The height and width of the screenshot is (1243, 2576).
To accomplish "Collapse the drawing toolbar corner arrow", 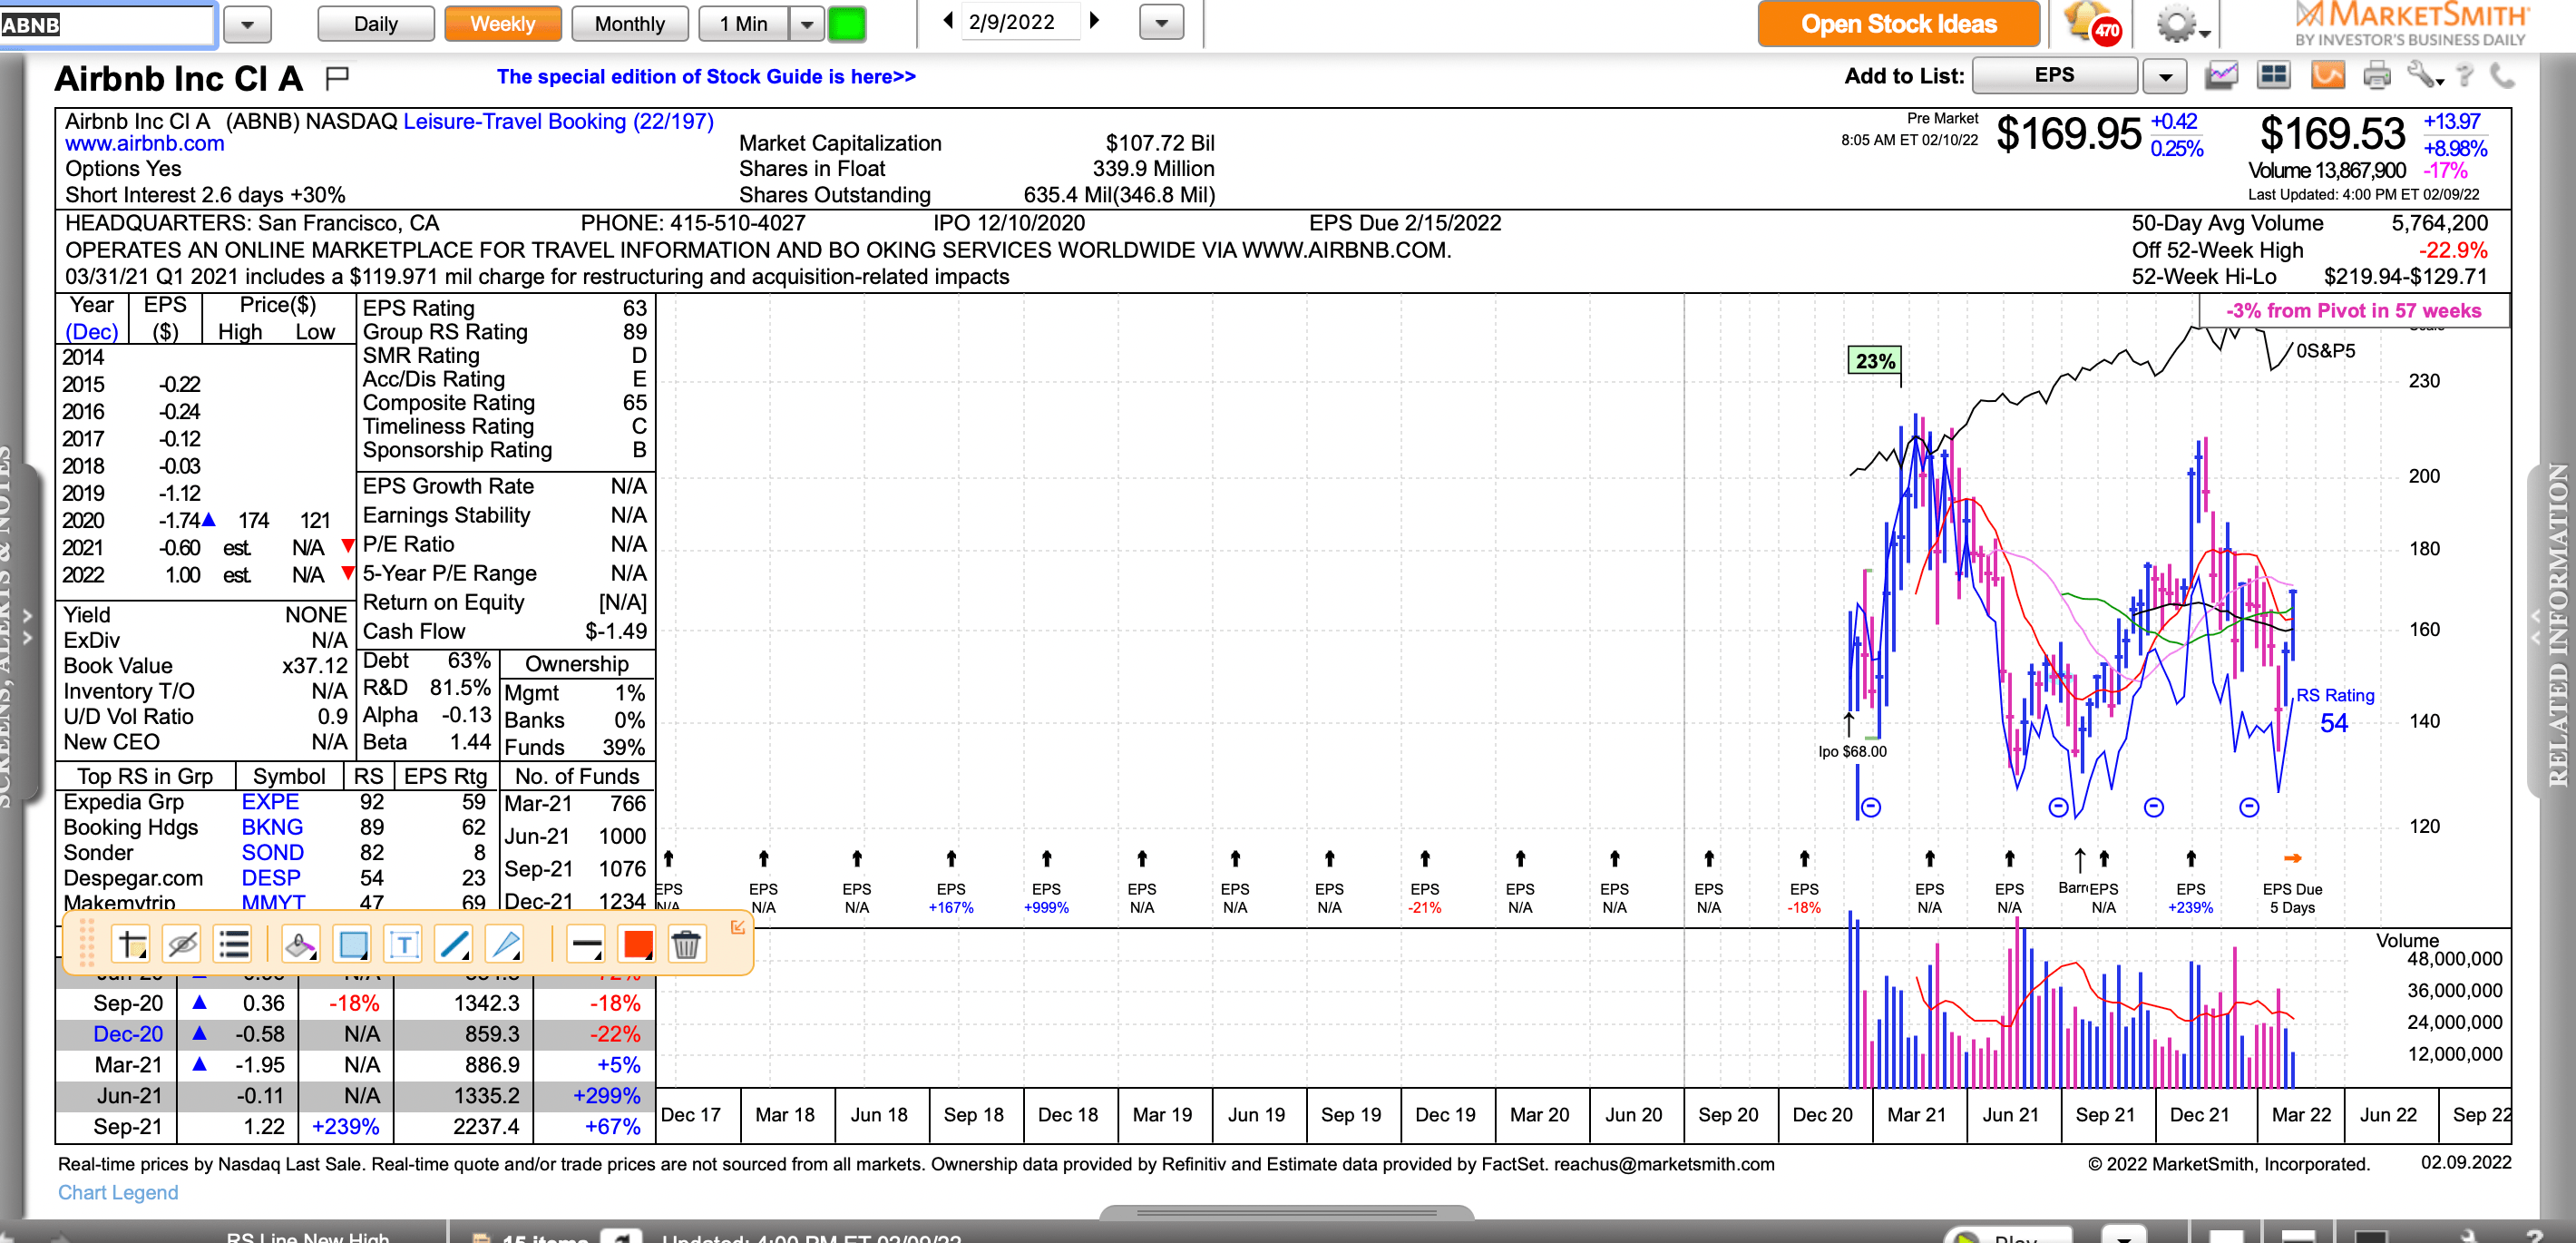I will pos(737,927).
